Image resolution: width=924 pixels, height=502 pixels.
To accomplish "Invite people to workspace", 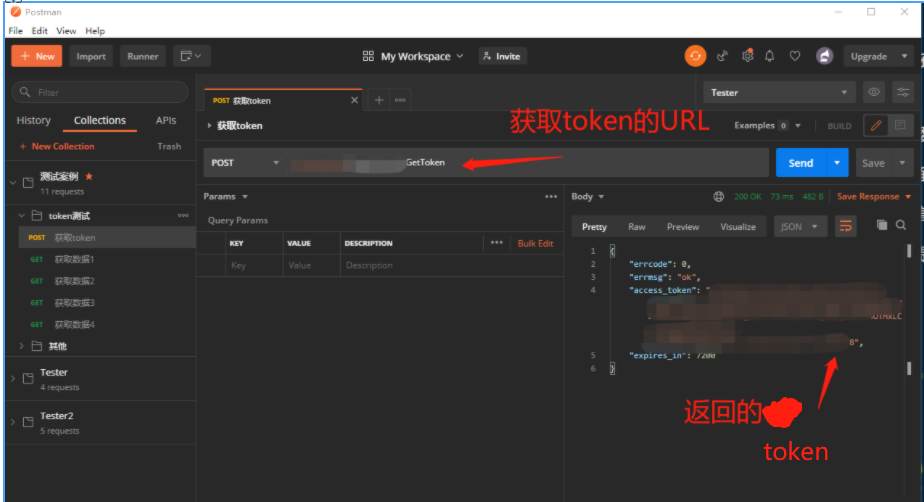I will pyautogui.click(x=502, y=56).
